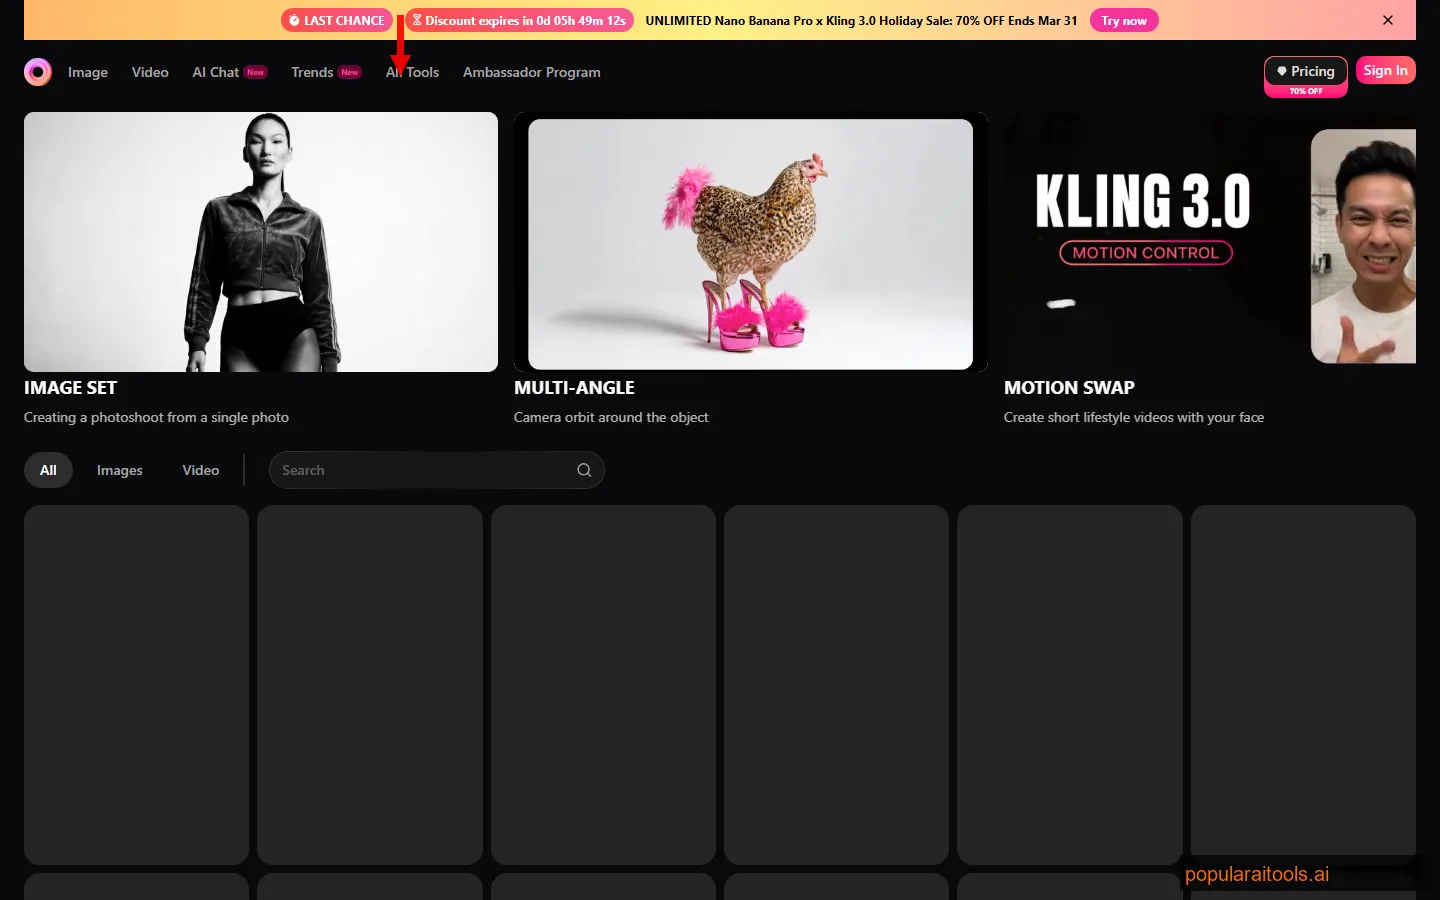
Task: Expand the All Tools menu
Action: pyautogui.click(x=414, y=72)
